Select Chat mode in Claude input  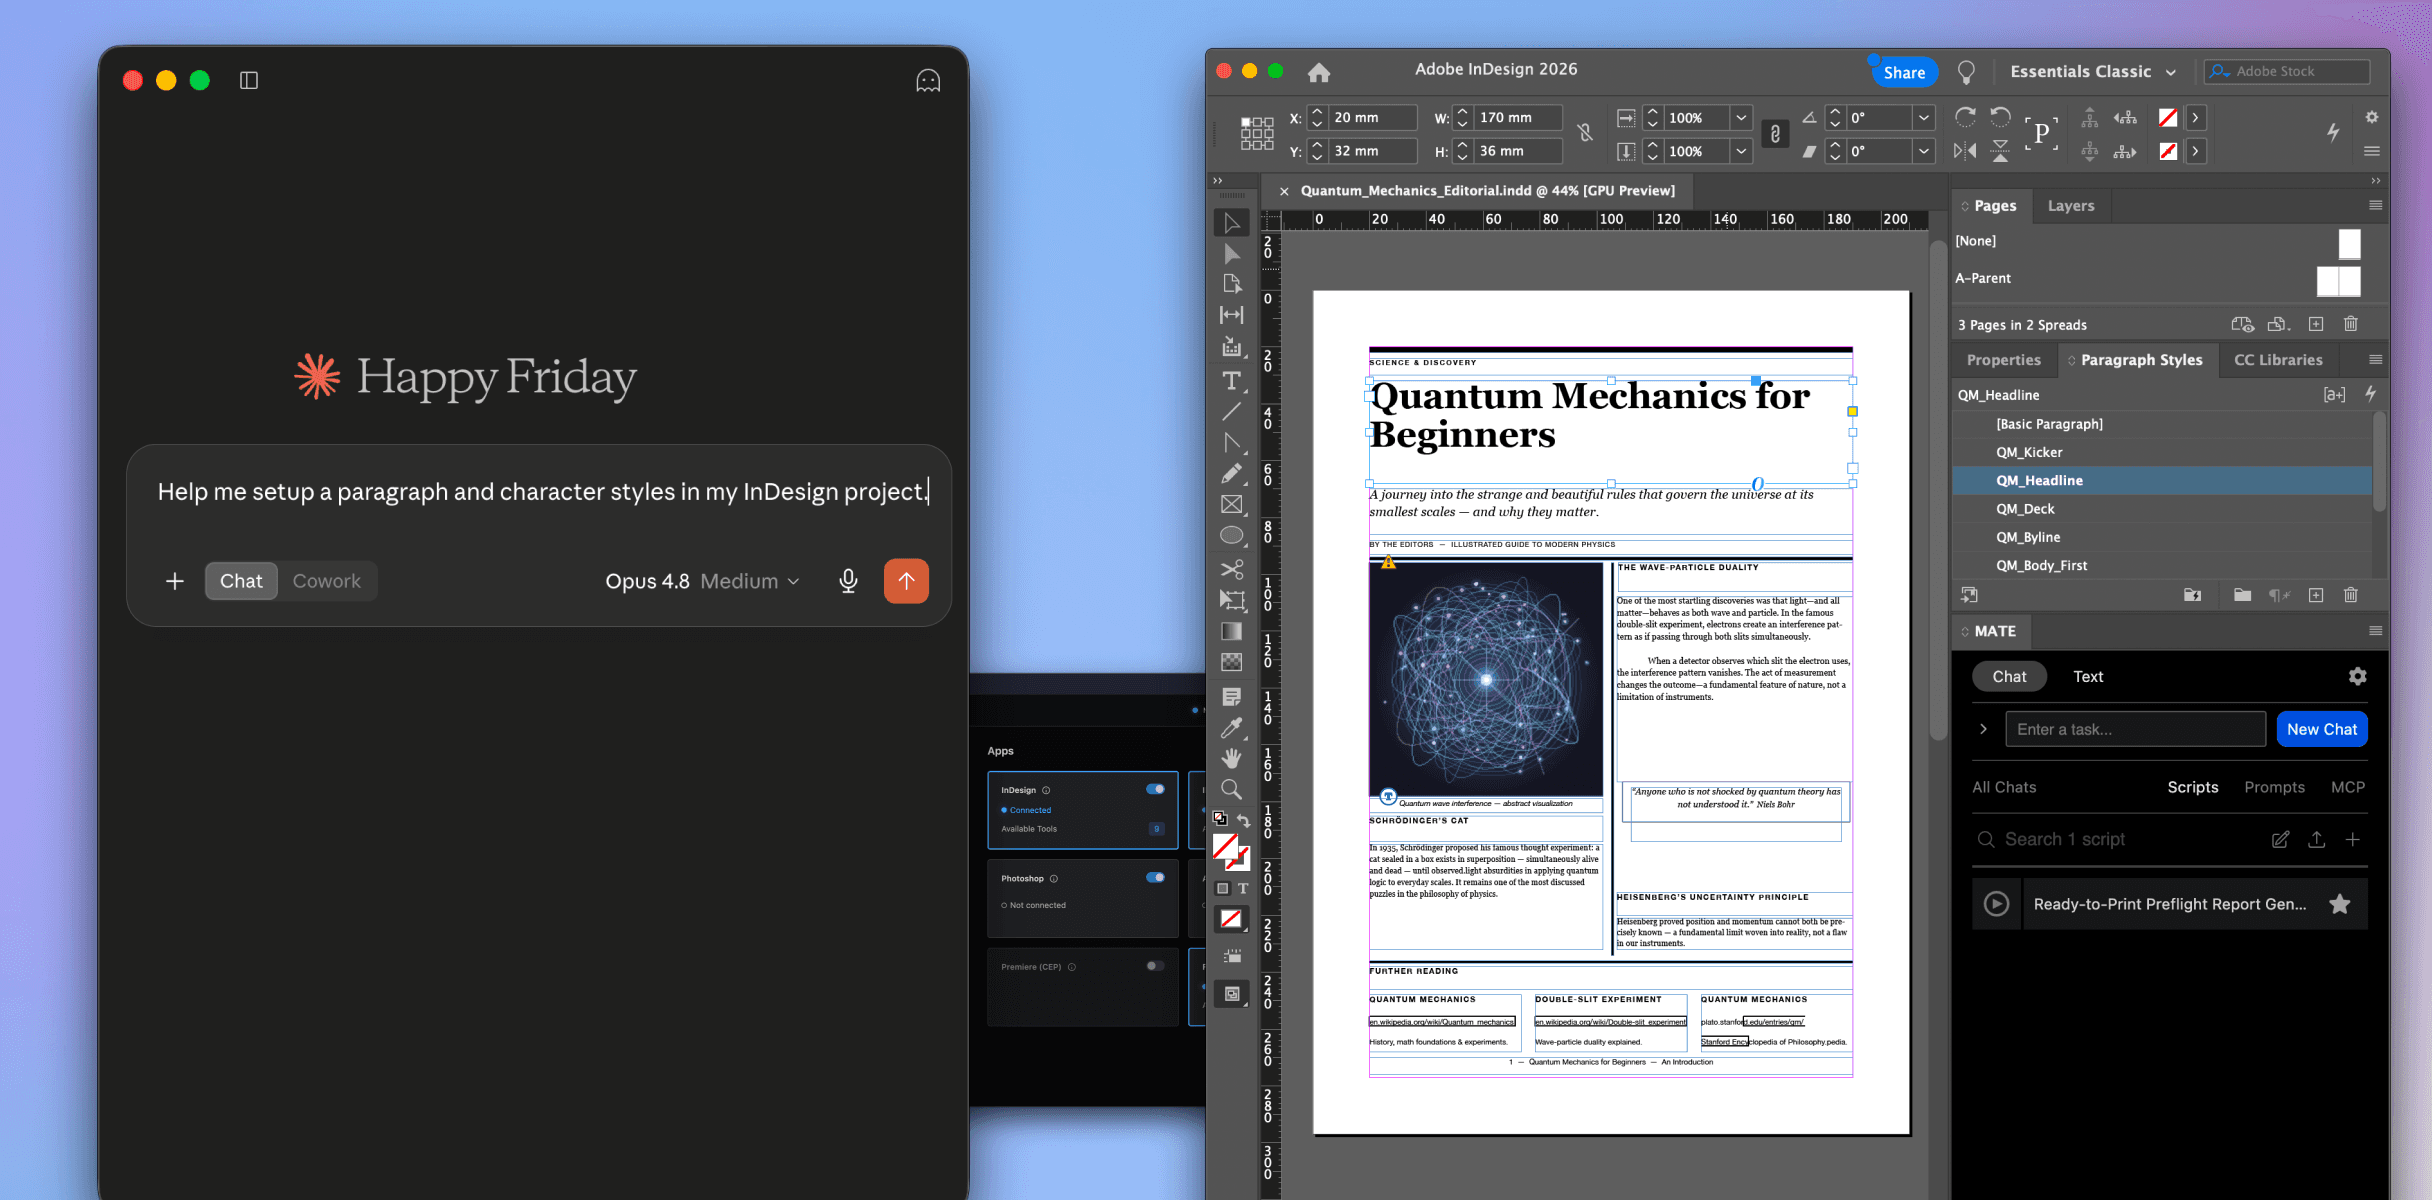(241, 581)
